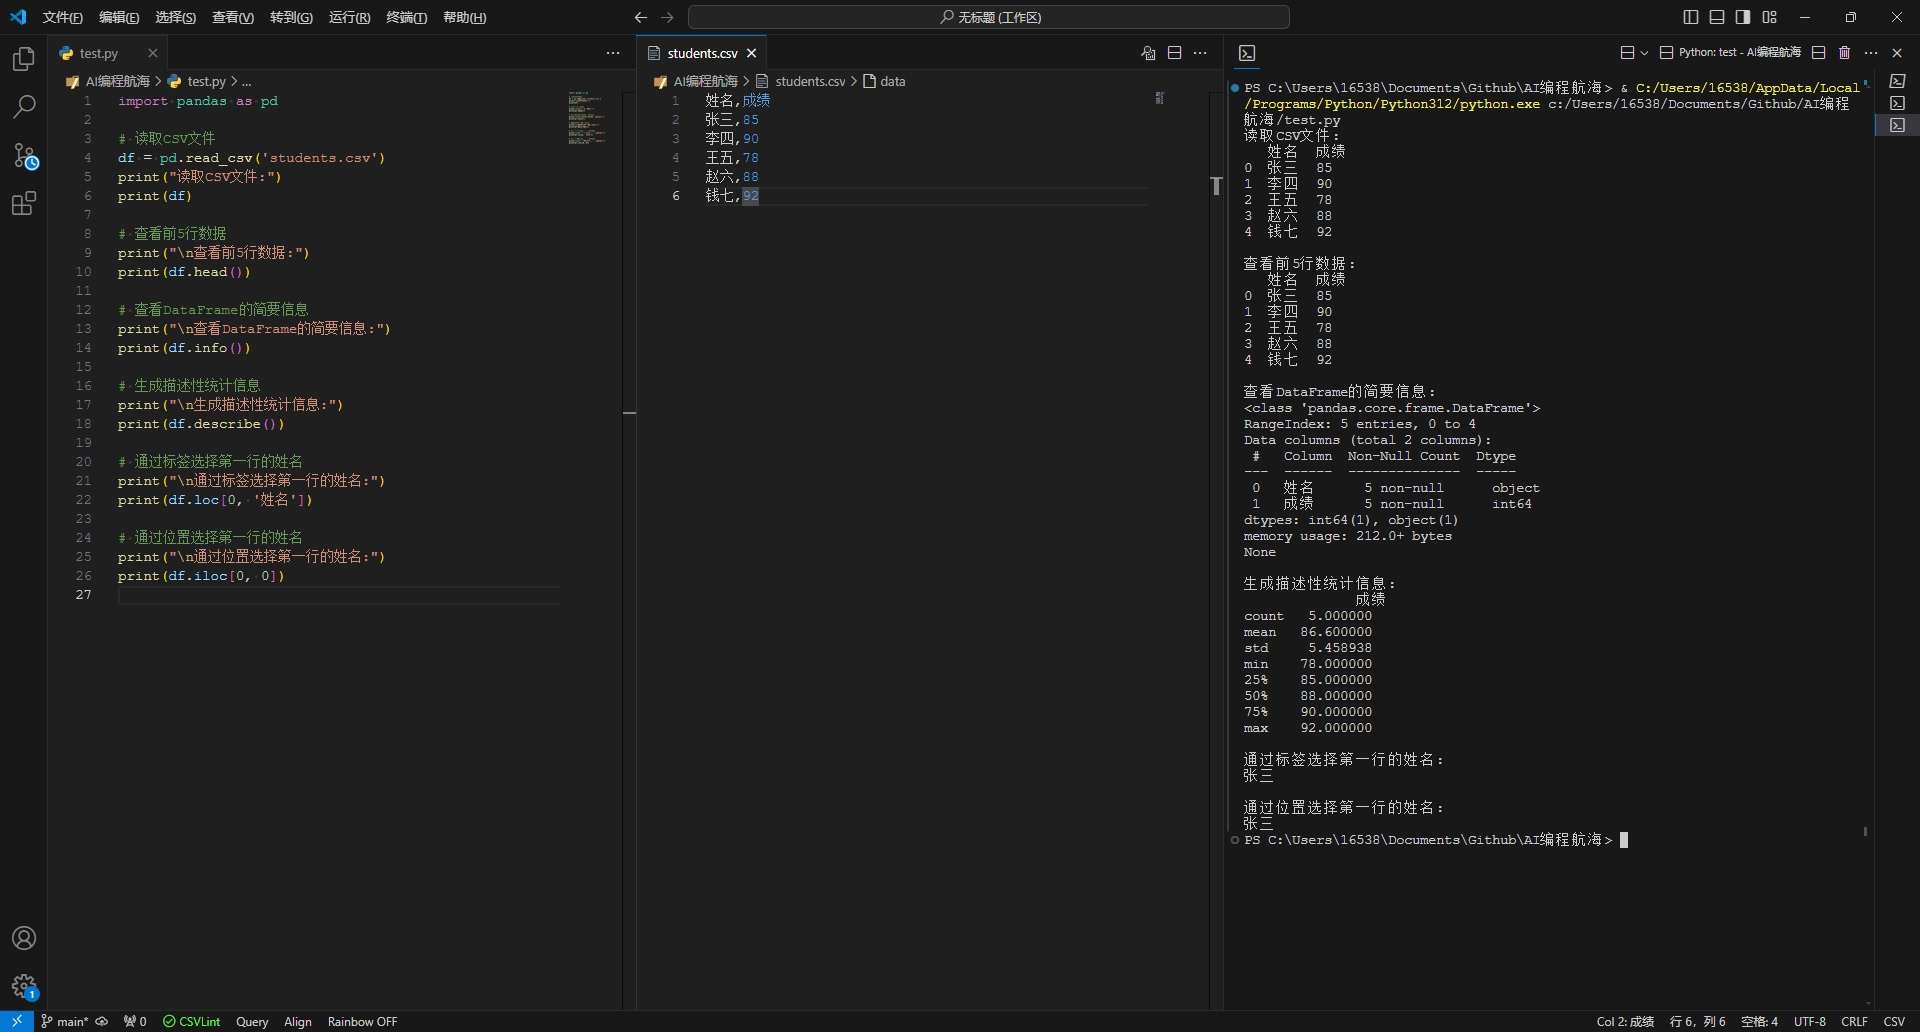
Task: Open the 选择(S) menu
Action: click(x=176, y=17)
